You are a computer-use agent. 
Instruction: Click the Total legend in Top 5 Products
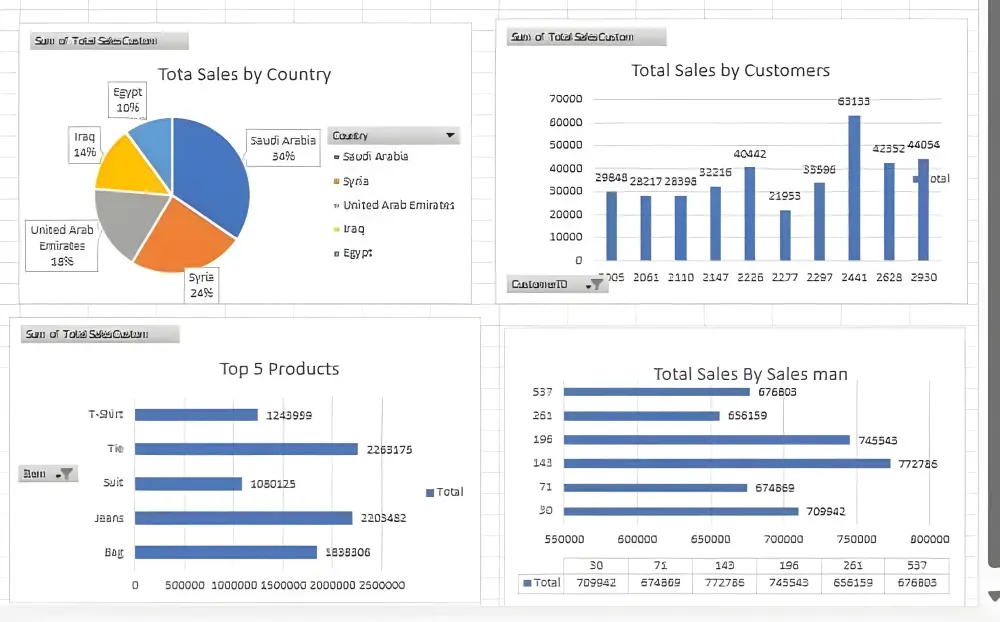445,492
